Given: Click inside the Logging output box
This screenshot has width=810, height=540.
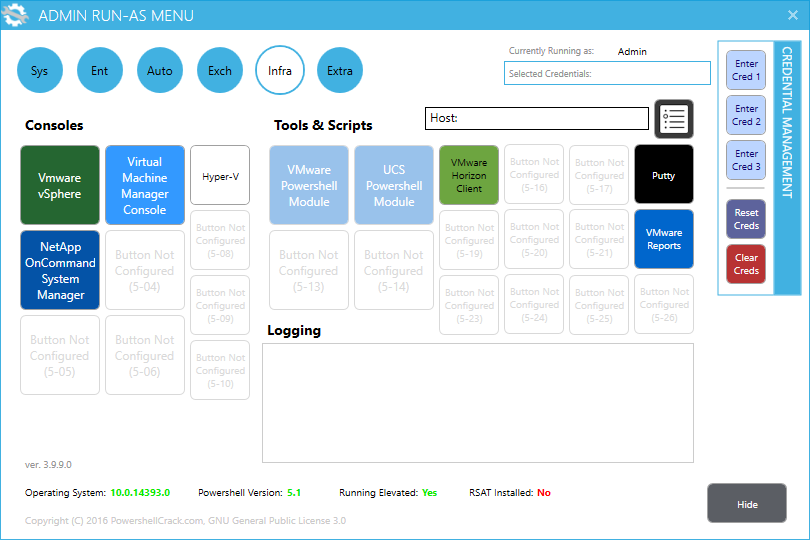Looking at the screenshot, I should tap(478, 403).
